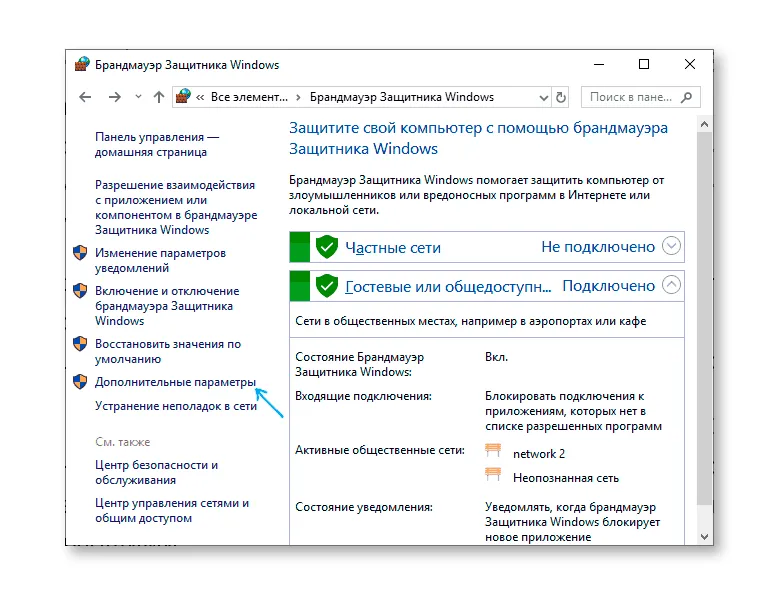This screenshot has width=779, height=596.
Task: Go up one level with the up arrow
Action: pos(159,97)
